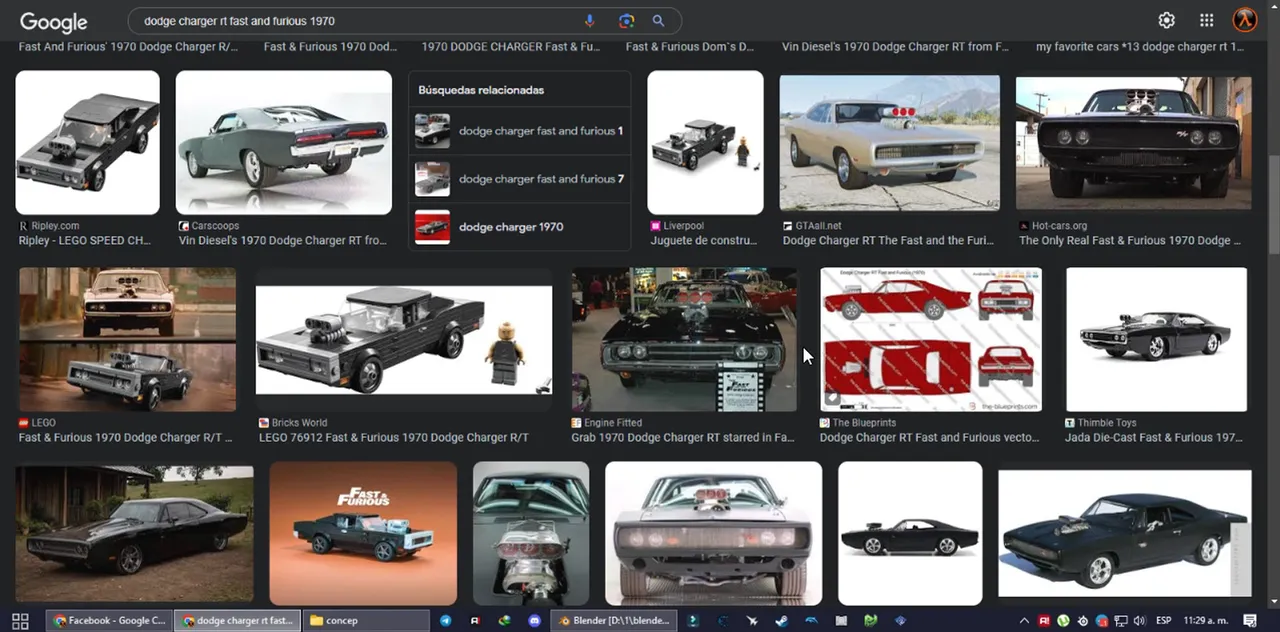Open the clock showing 11:29 a. m.
This screenshot has height=632, width=1280.
tap(1208, 620)
